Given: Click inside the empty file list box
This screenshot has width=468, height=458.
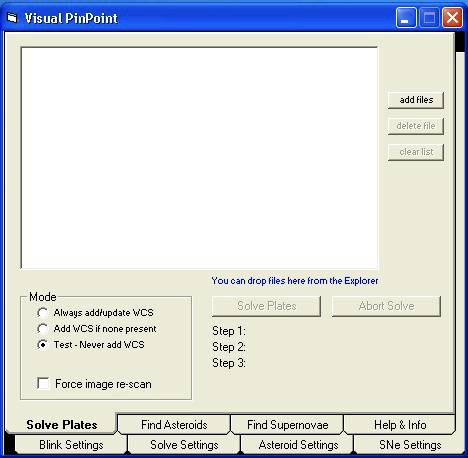Looking at the screenshot, I should point(199,158).
